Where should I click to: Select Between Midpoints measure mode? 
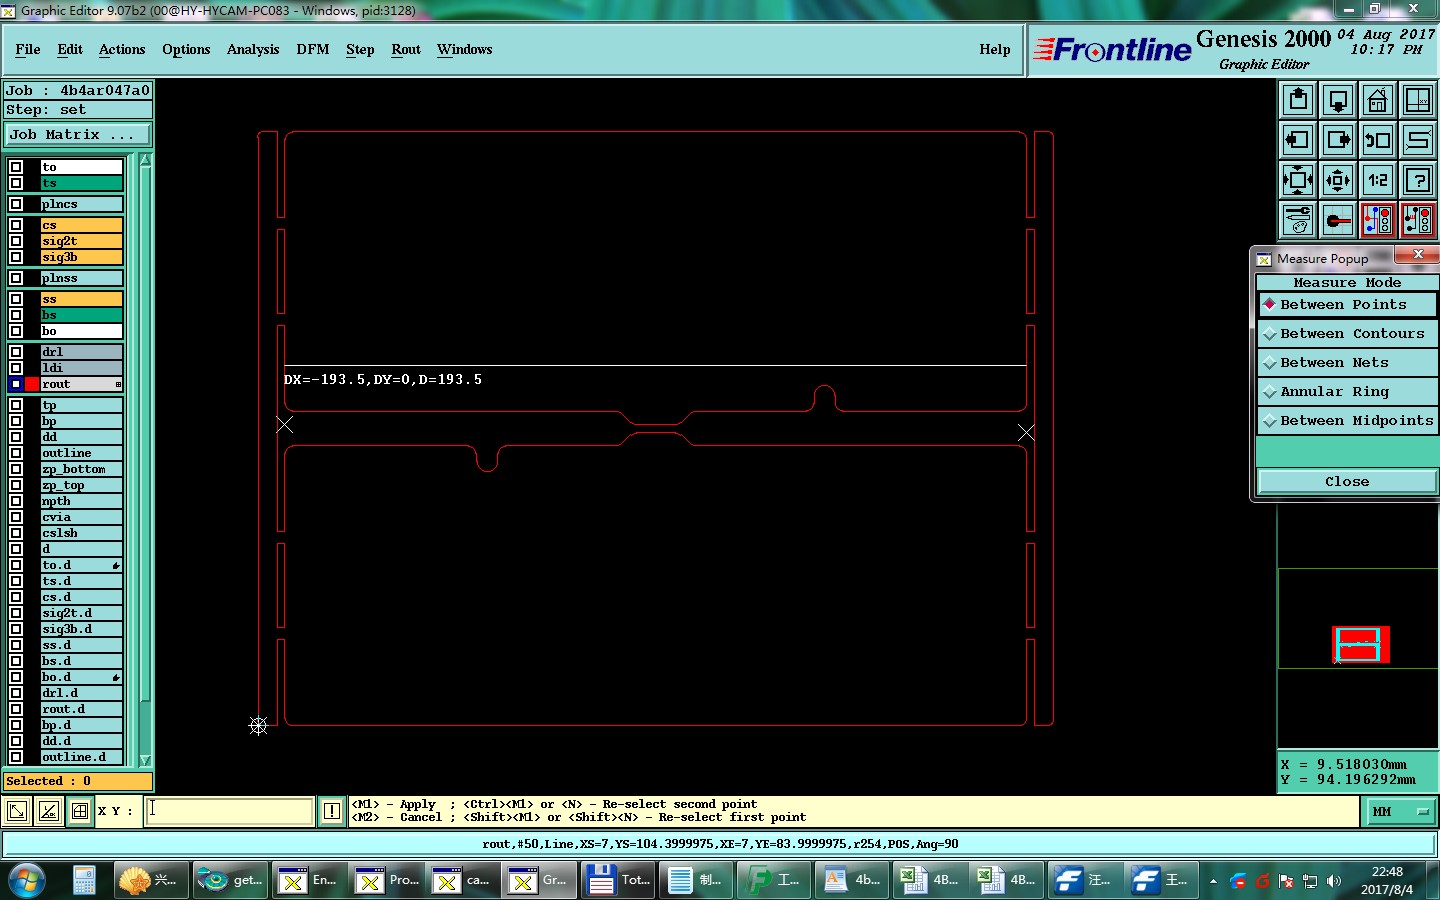tap(1347, 421)
